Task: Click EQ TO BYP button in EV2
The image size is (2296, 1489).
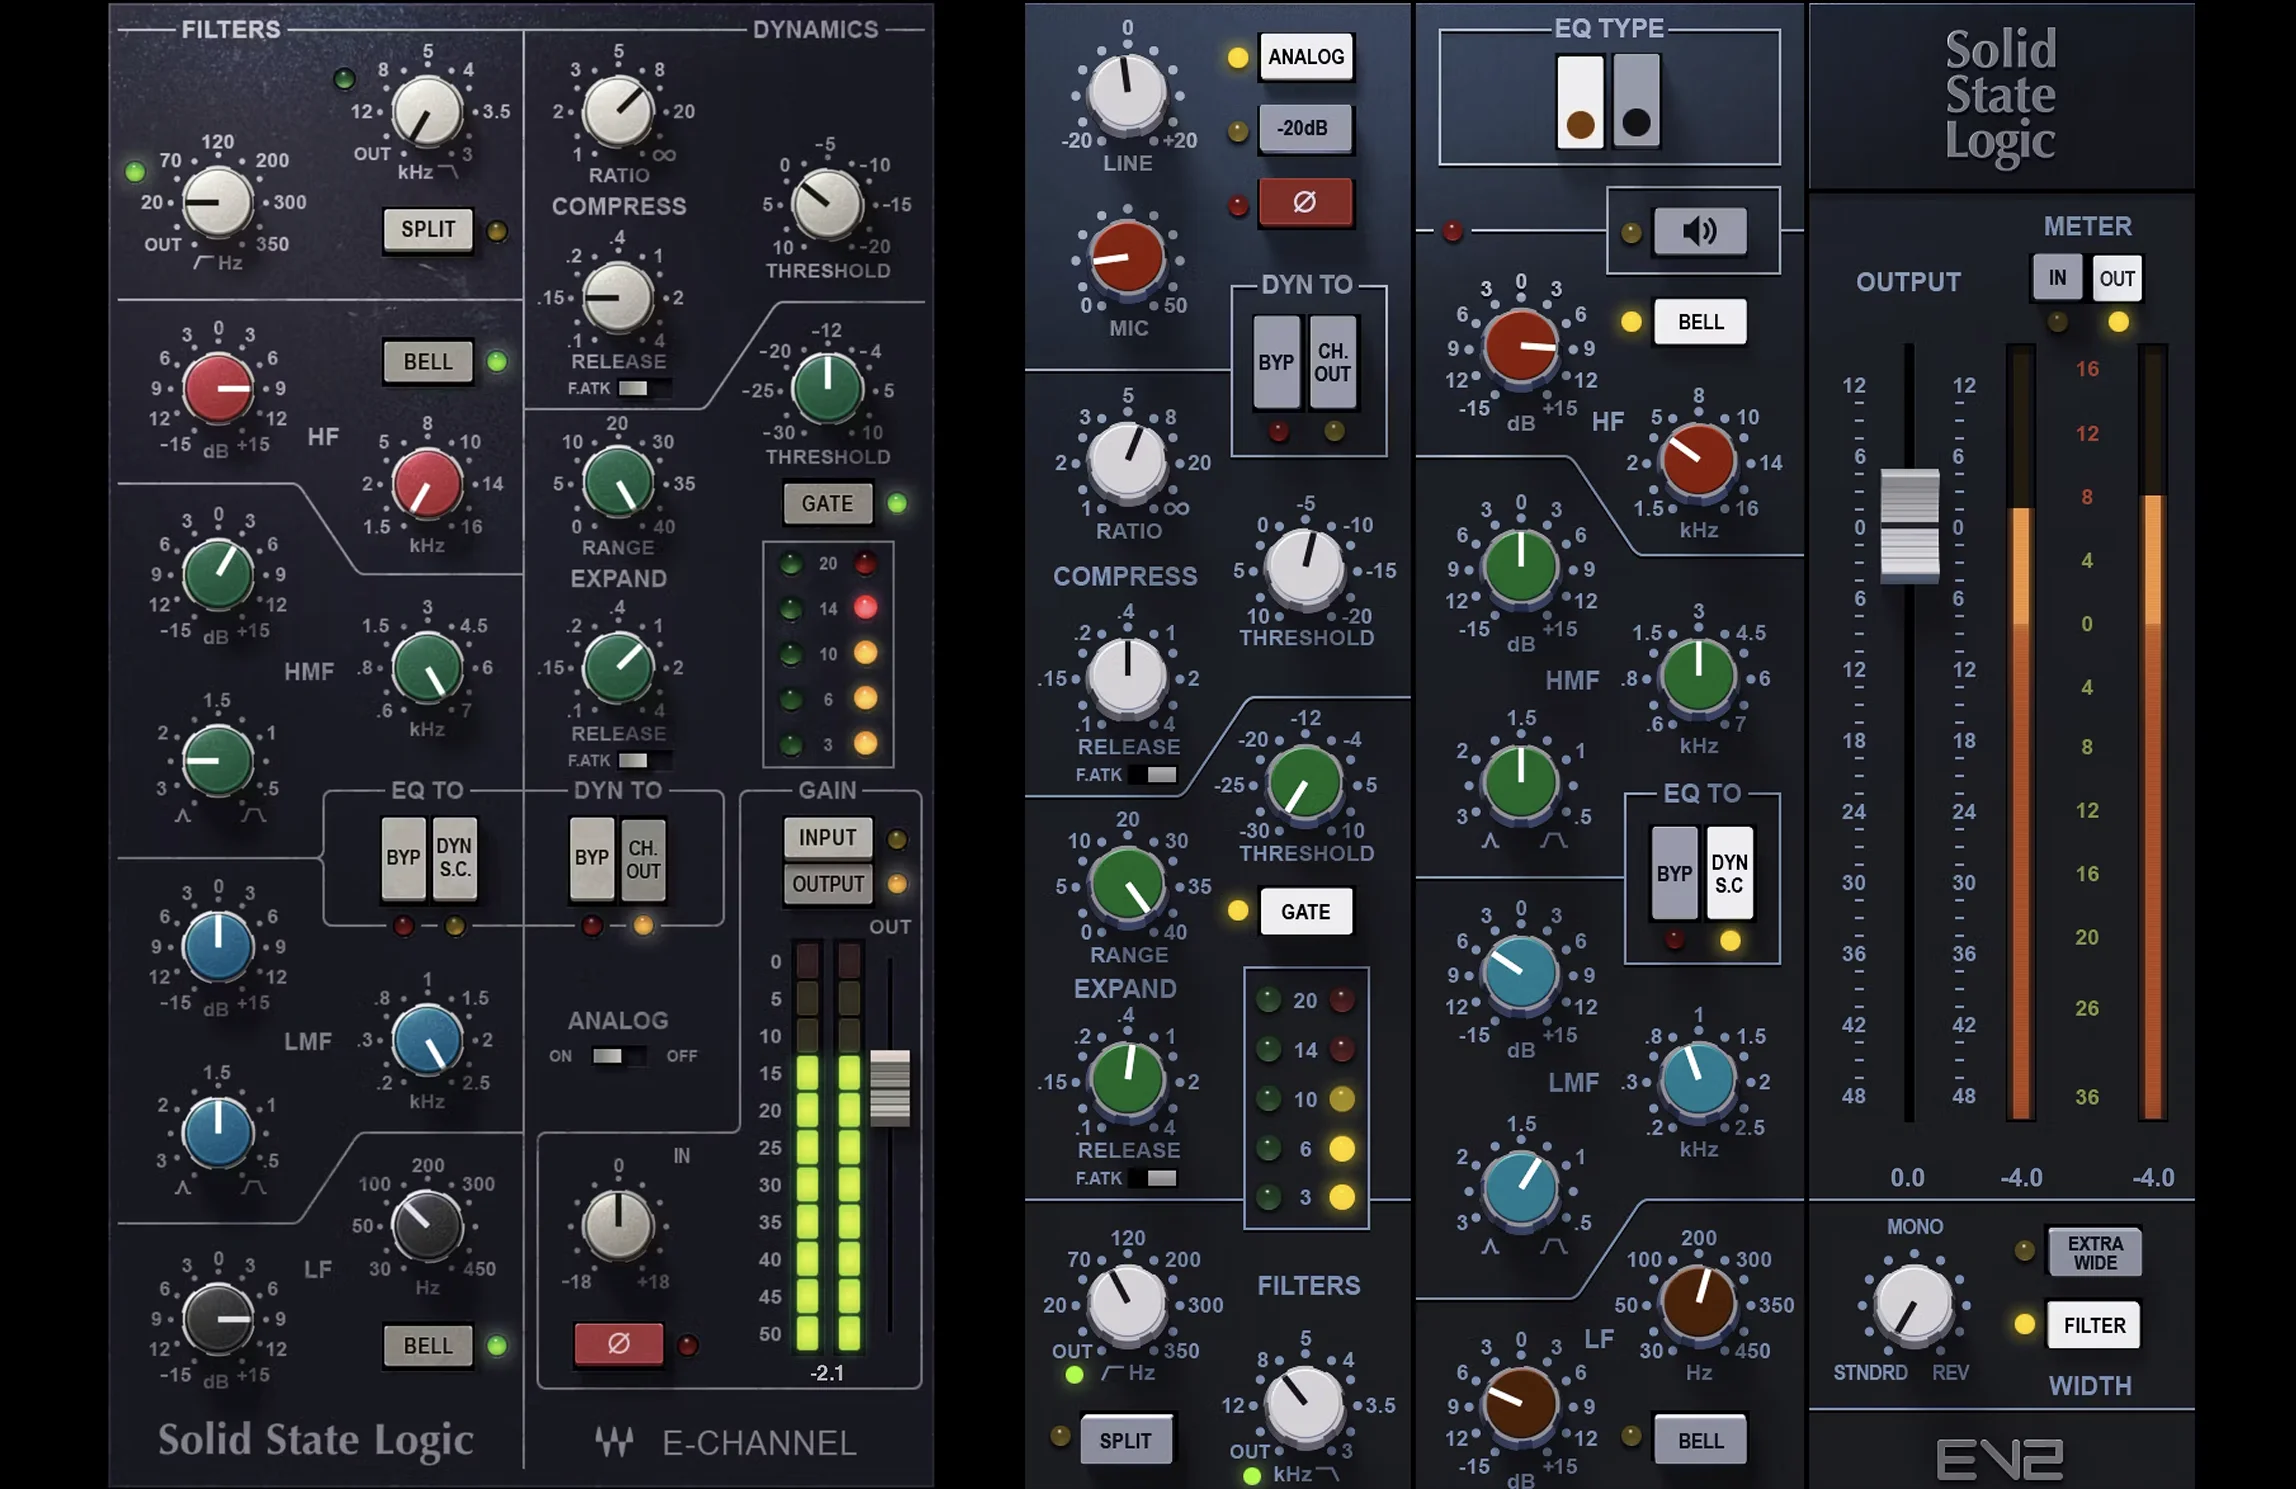Action: [1674, 874]
